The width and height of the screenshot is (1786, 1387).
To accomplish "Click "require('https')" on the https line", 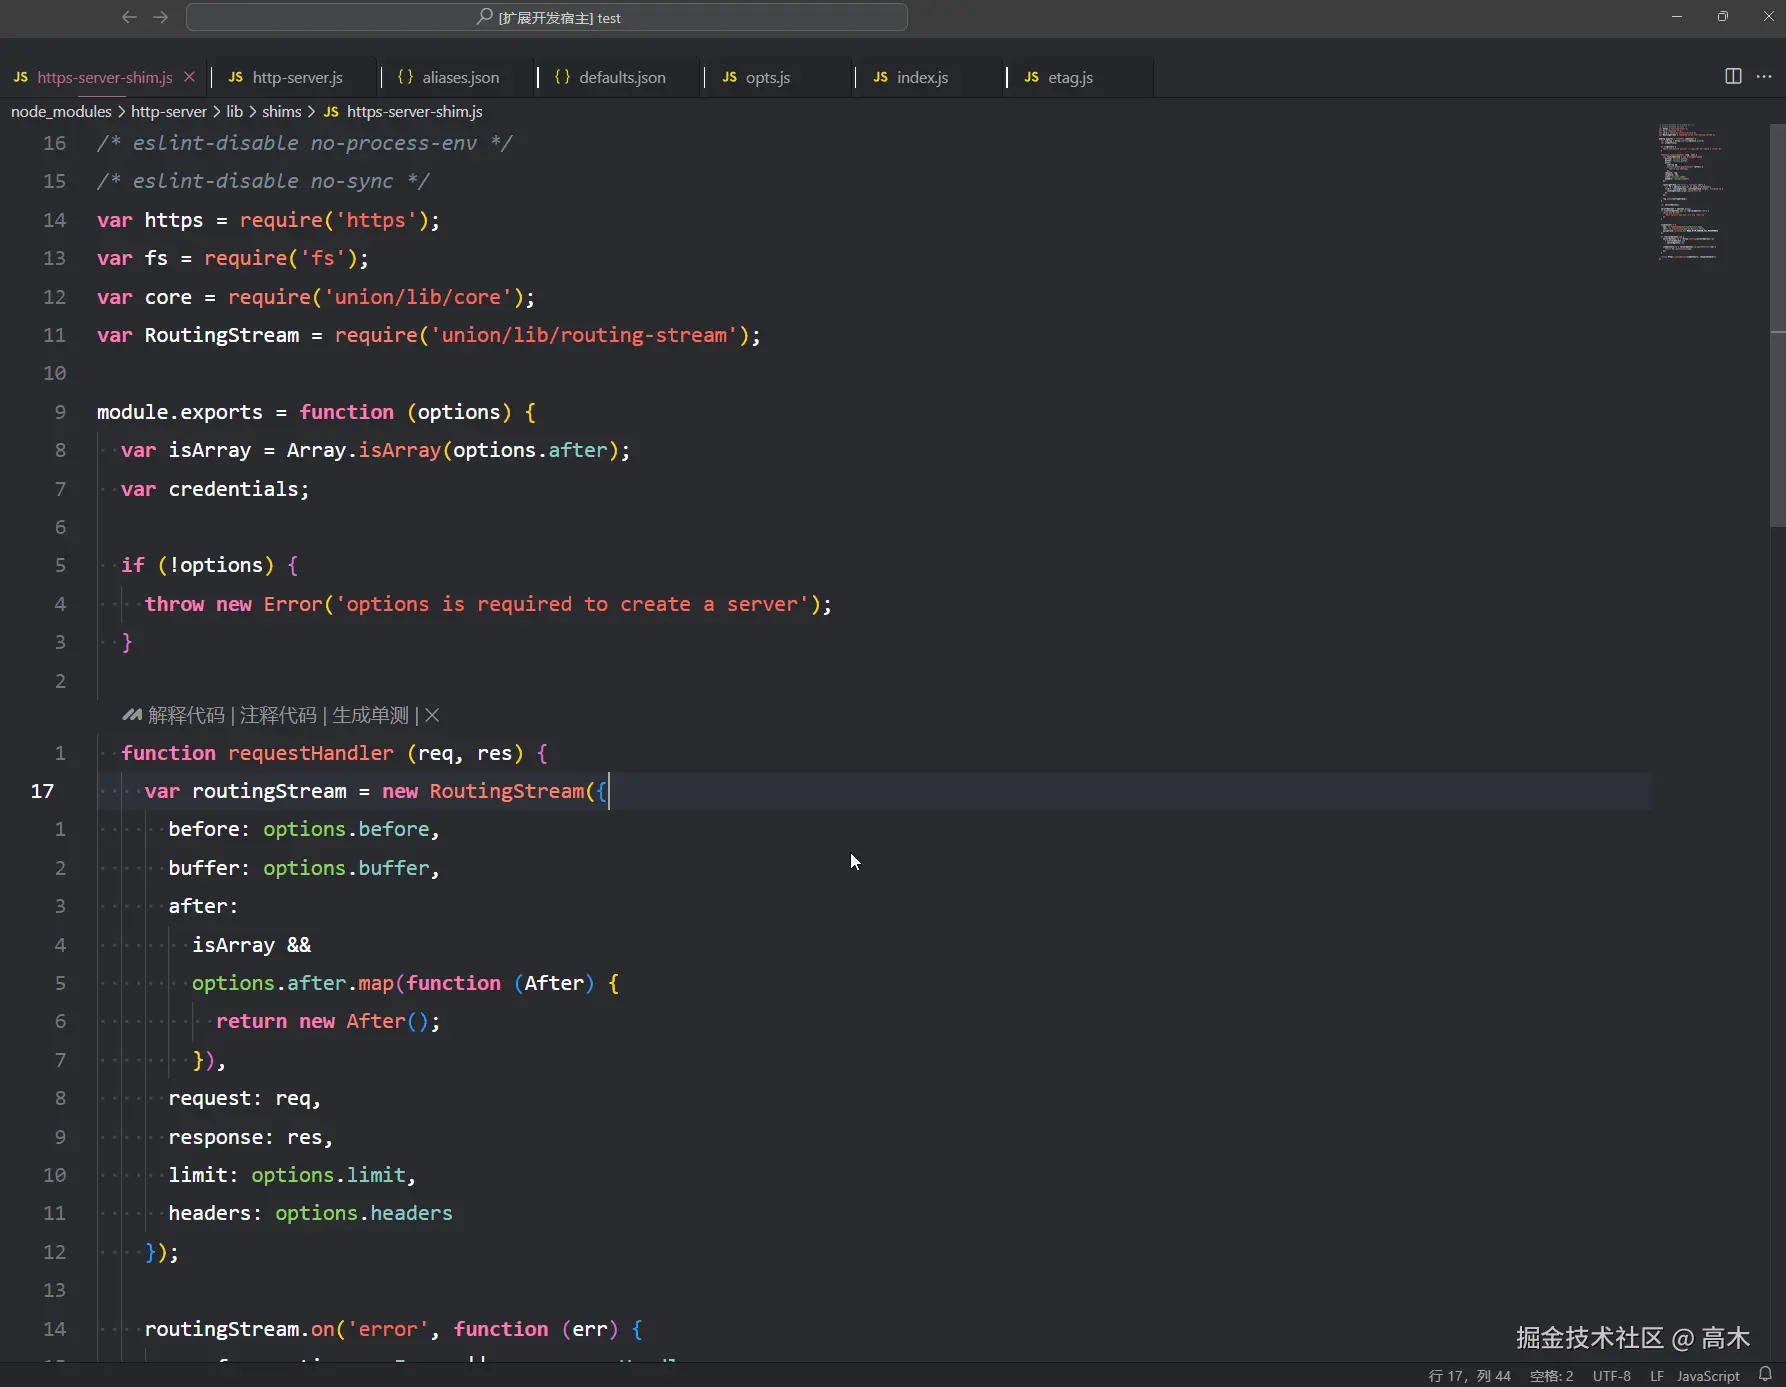I will (334, 220).
